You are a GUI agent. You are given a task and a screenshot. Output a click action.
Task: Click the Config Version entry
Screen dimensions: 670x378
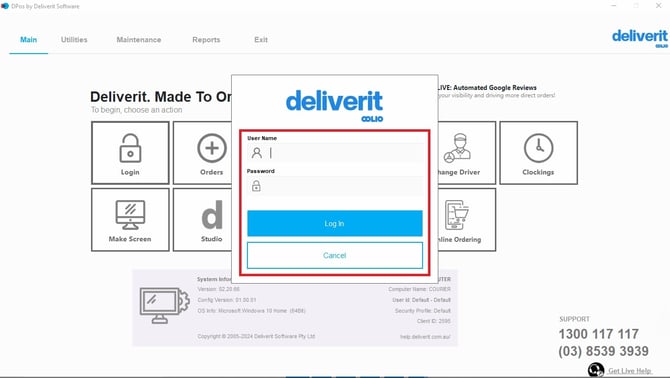[227, 300]
